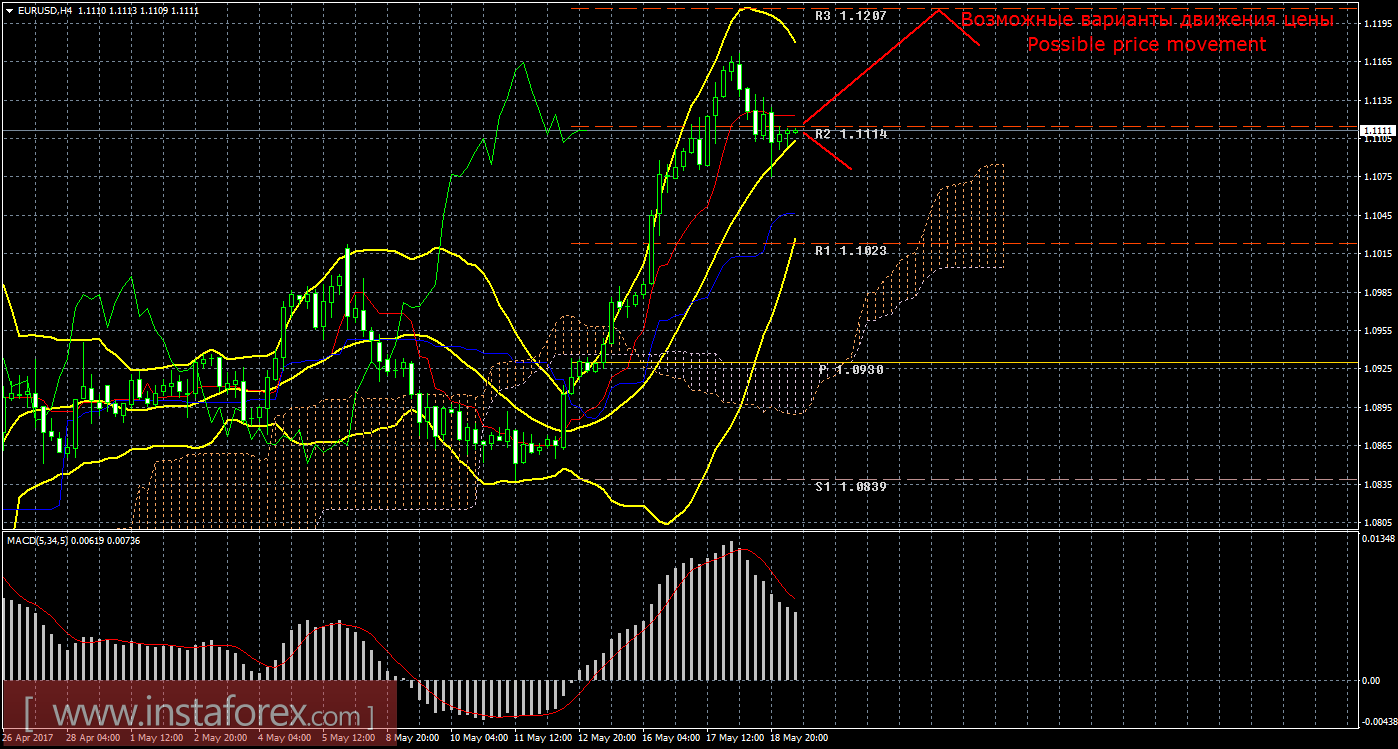This screenshot has height=749, width=1398.
Task: Select the P 1.0930 pivot point label
Action: [852, 369]
